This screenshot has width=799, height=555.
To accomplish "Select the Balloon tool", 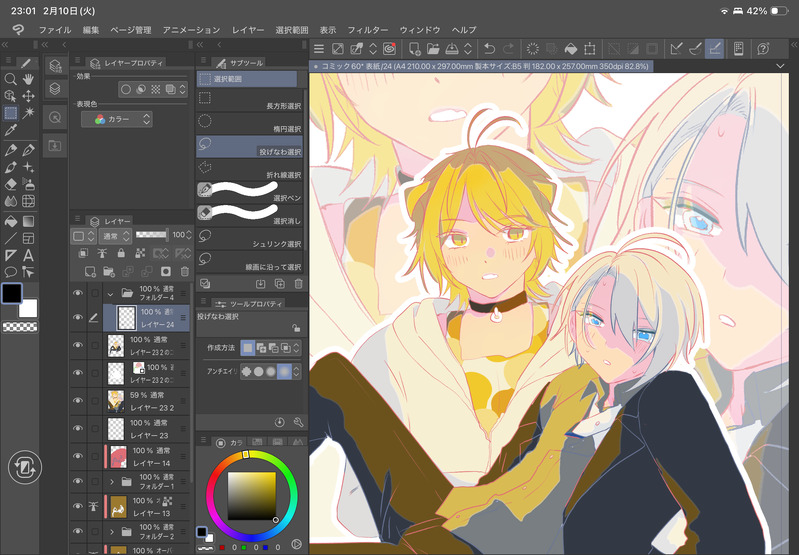I will click(x=10, y=272).
